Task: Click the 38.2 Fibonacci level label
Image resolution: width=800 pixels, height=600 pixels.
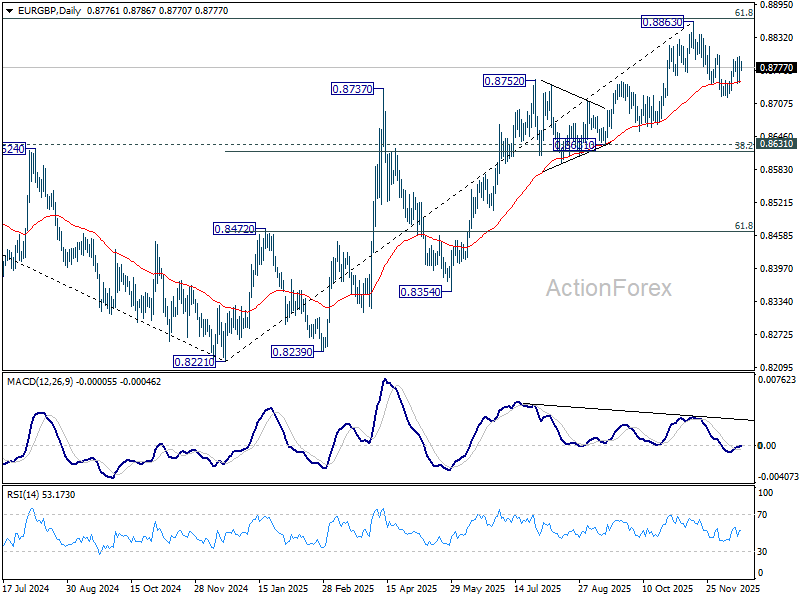Action: (743, 146)
